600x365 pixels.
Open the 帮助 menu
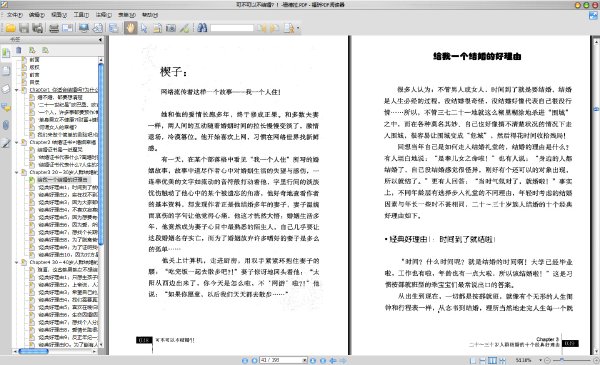(x=150, y=15)
